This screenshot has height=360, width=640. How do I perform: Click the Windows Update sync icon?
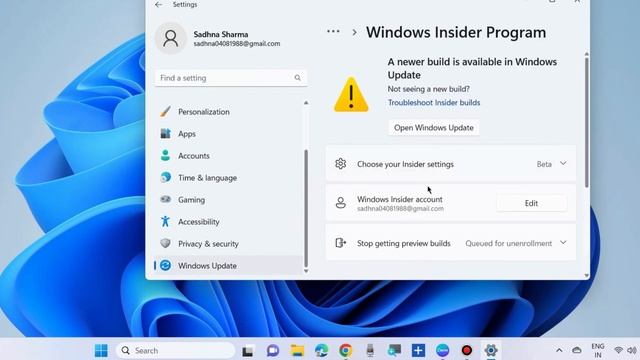point(165,265)
